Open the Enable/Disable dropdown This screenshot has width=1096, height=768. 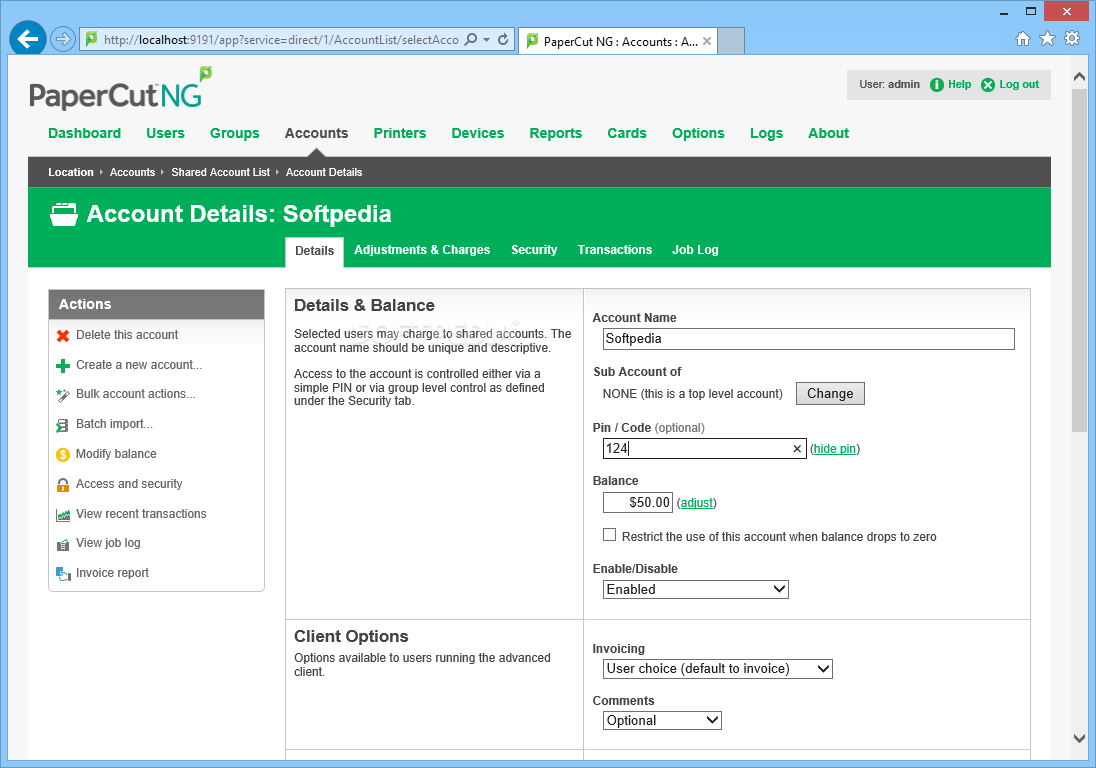coord(695,589)
